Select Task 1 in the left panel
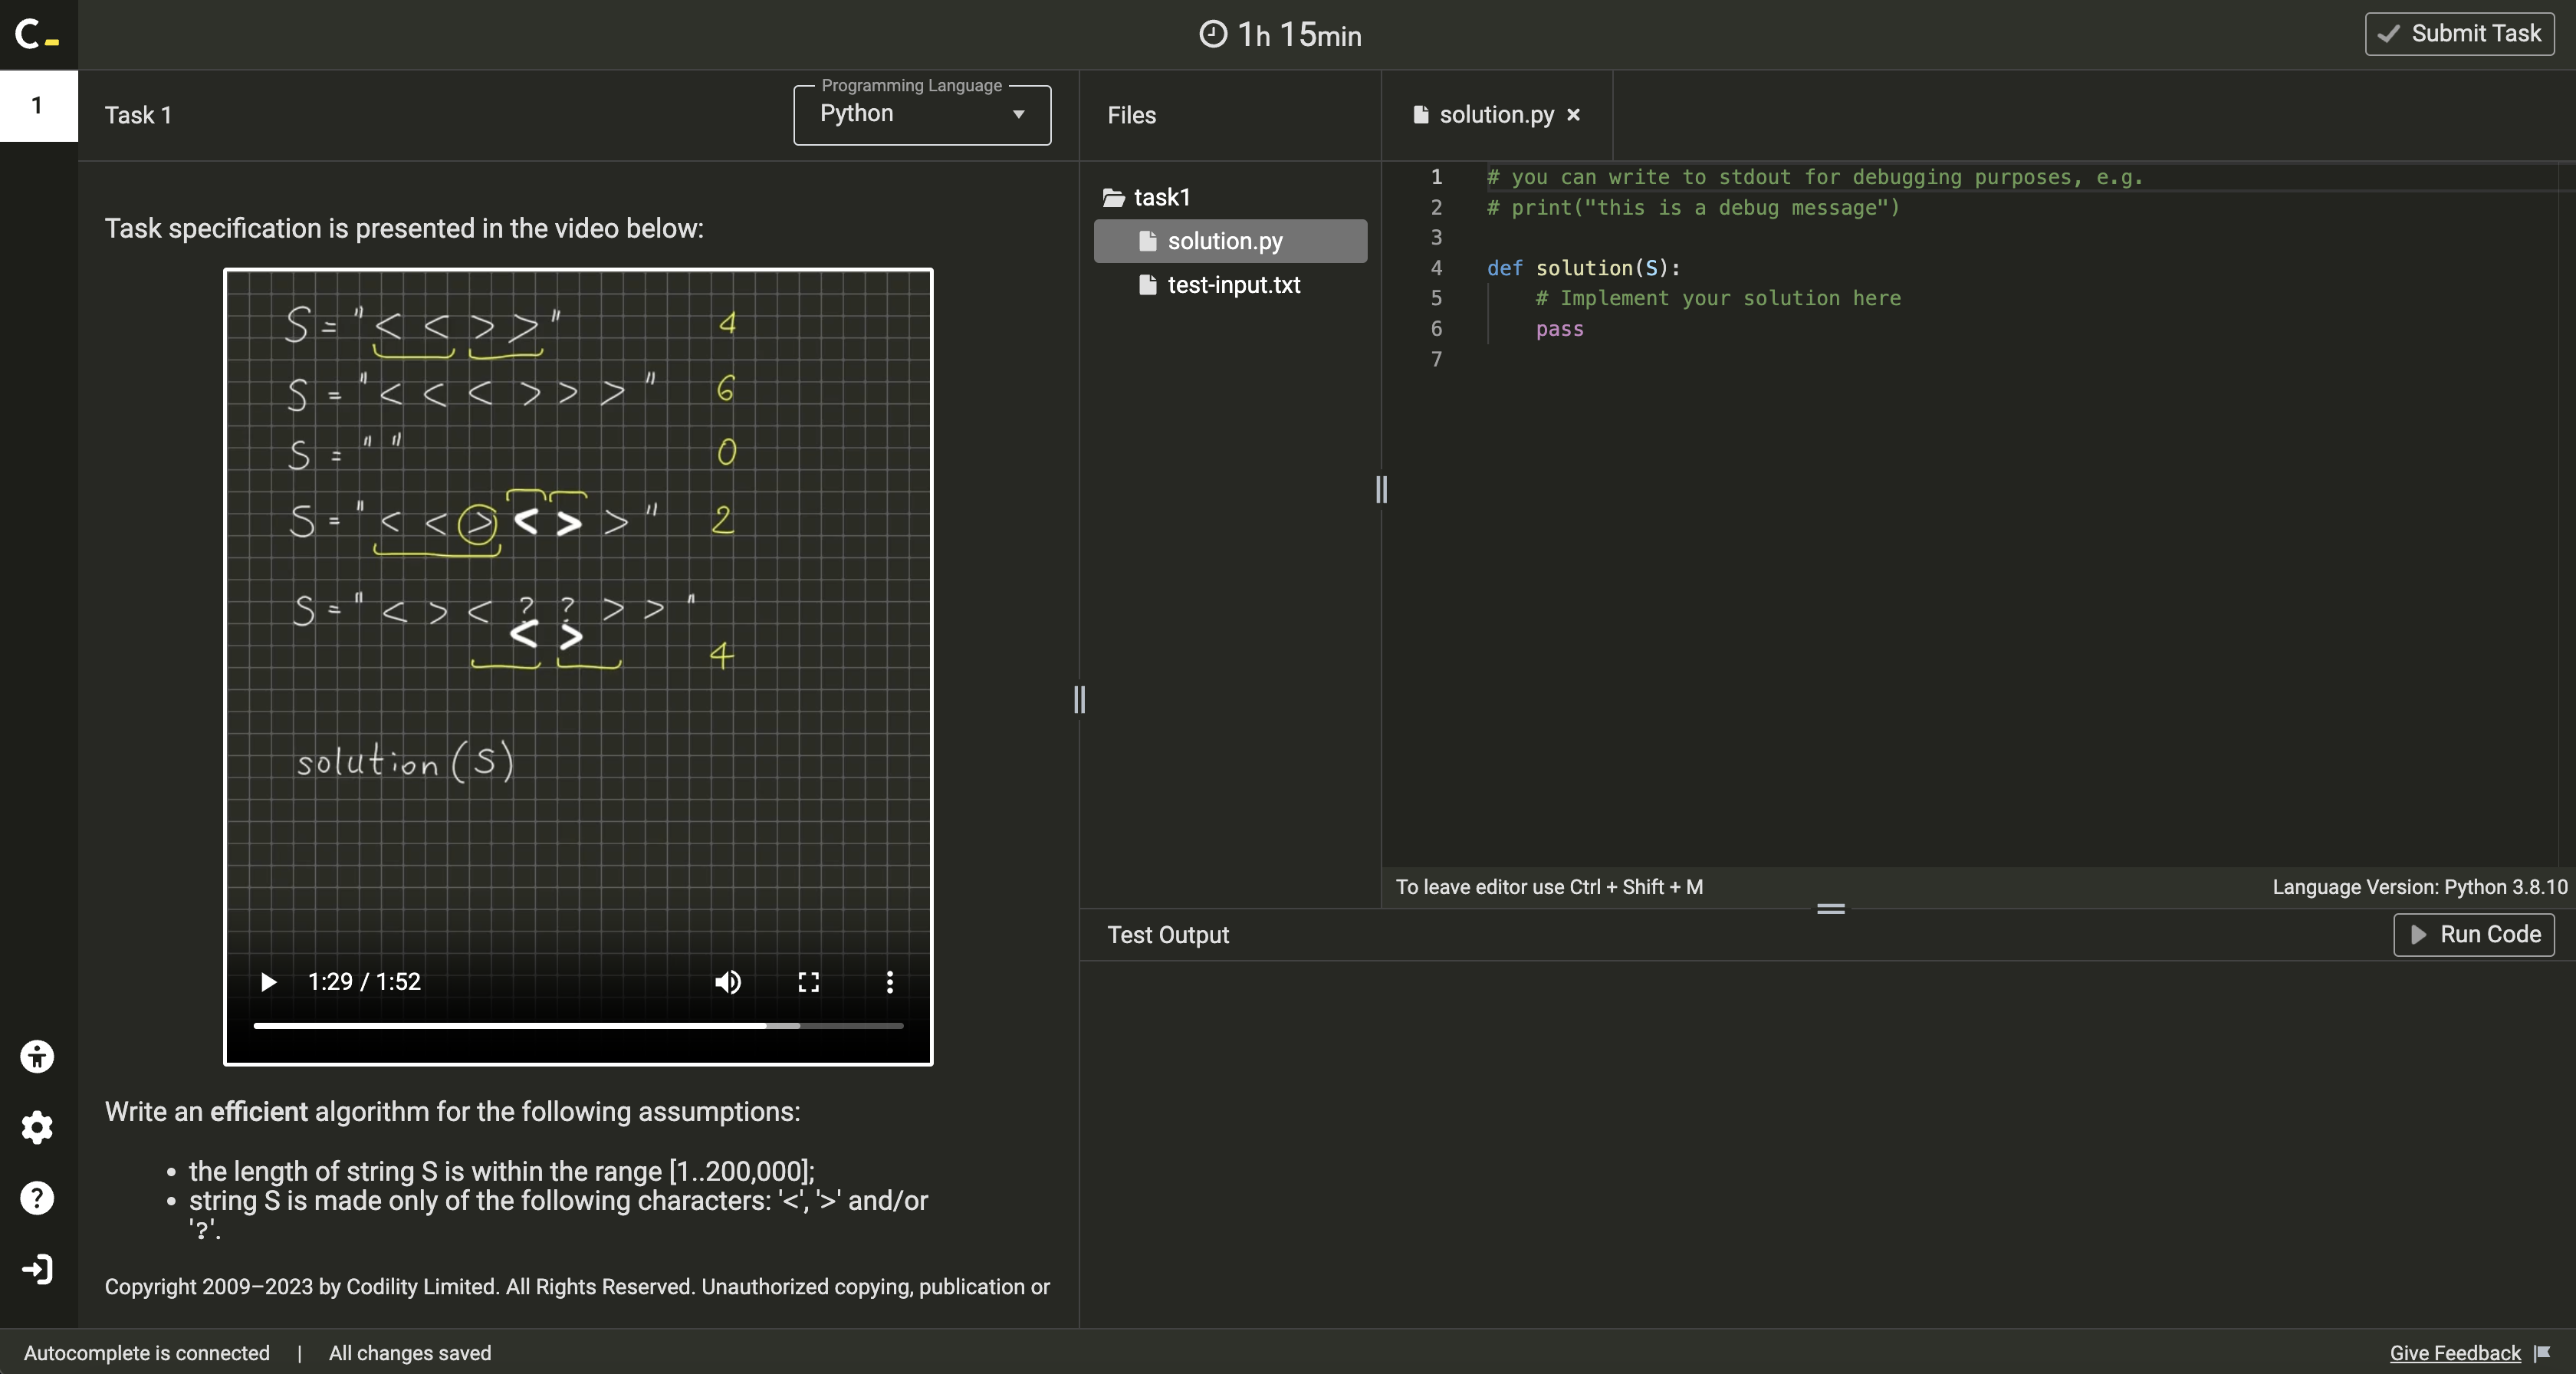 pos(38,106)
